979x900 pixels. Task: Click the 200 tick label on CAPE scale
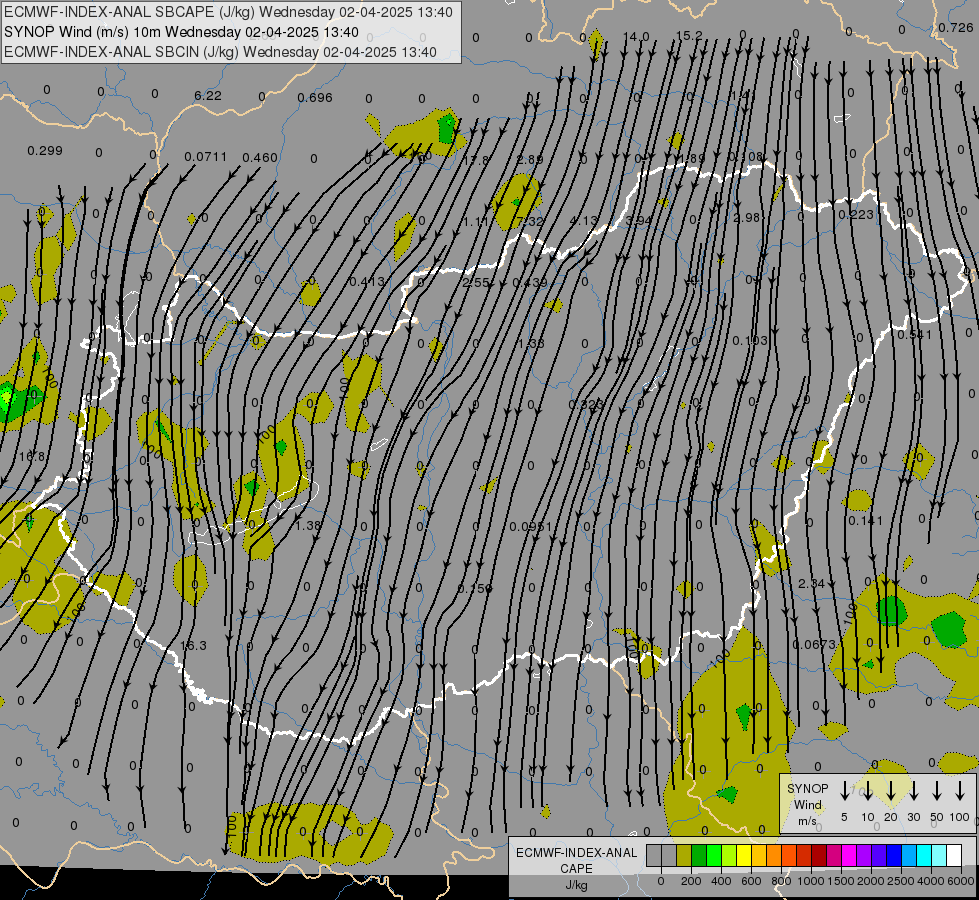691,881
